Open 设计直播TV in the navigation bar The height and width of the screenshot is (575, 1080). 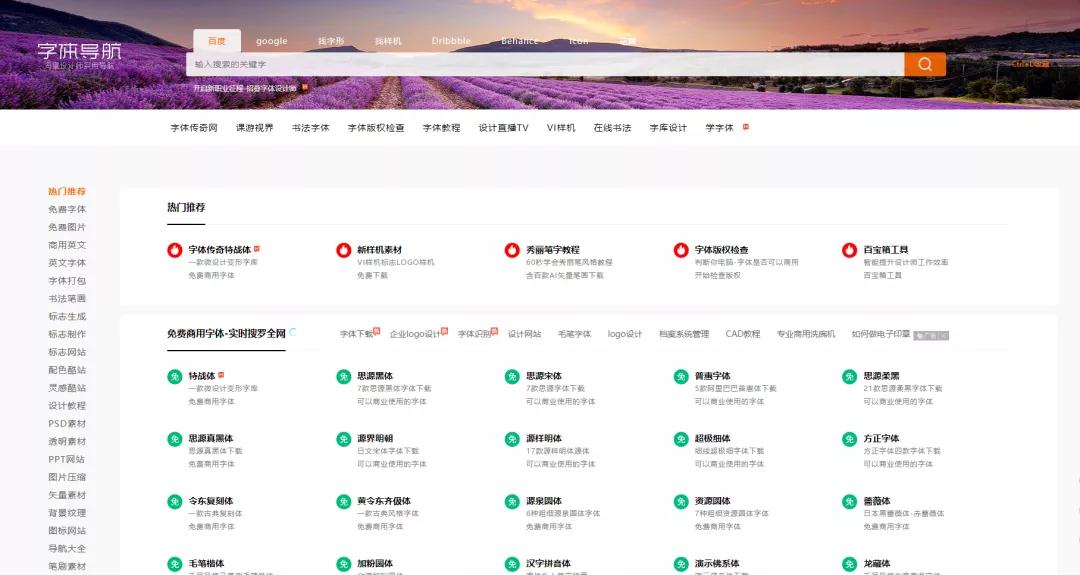[x=503, y=128]
